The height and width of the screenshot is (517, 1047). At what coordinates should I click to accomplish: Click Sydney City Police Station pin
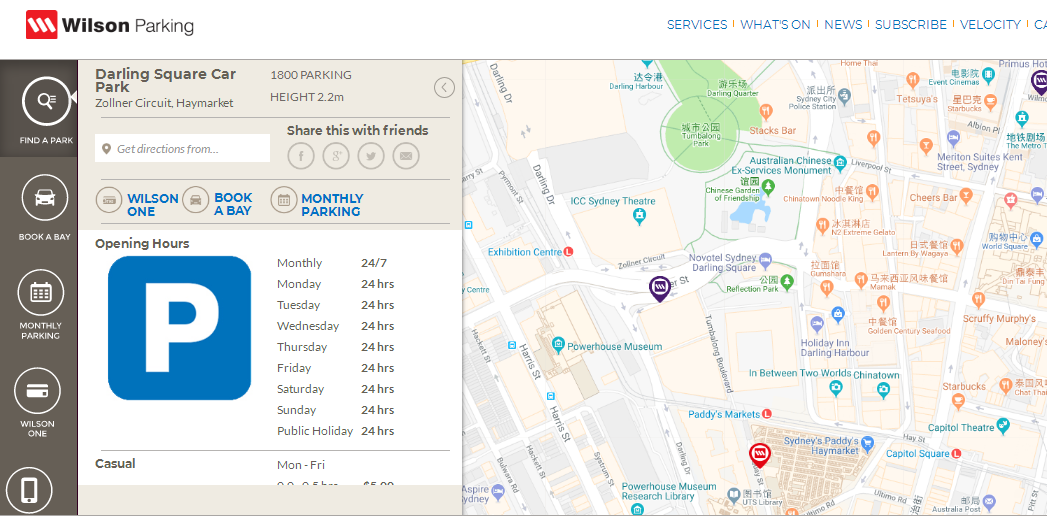click(x=845, y=95)
